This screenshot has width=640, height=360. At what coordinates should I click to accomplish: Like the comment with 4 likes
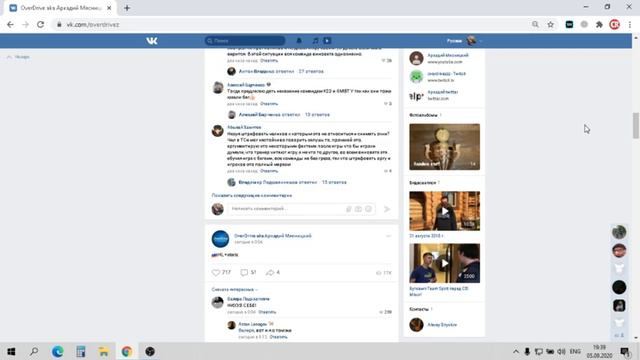(387, 171)
